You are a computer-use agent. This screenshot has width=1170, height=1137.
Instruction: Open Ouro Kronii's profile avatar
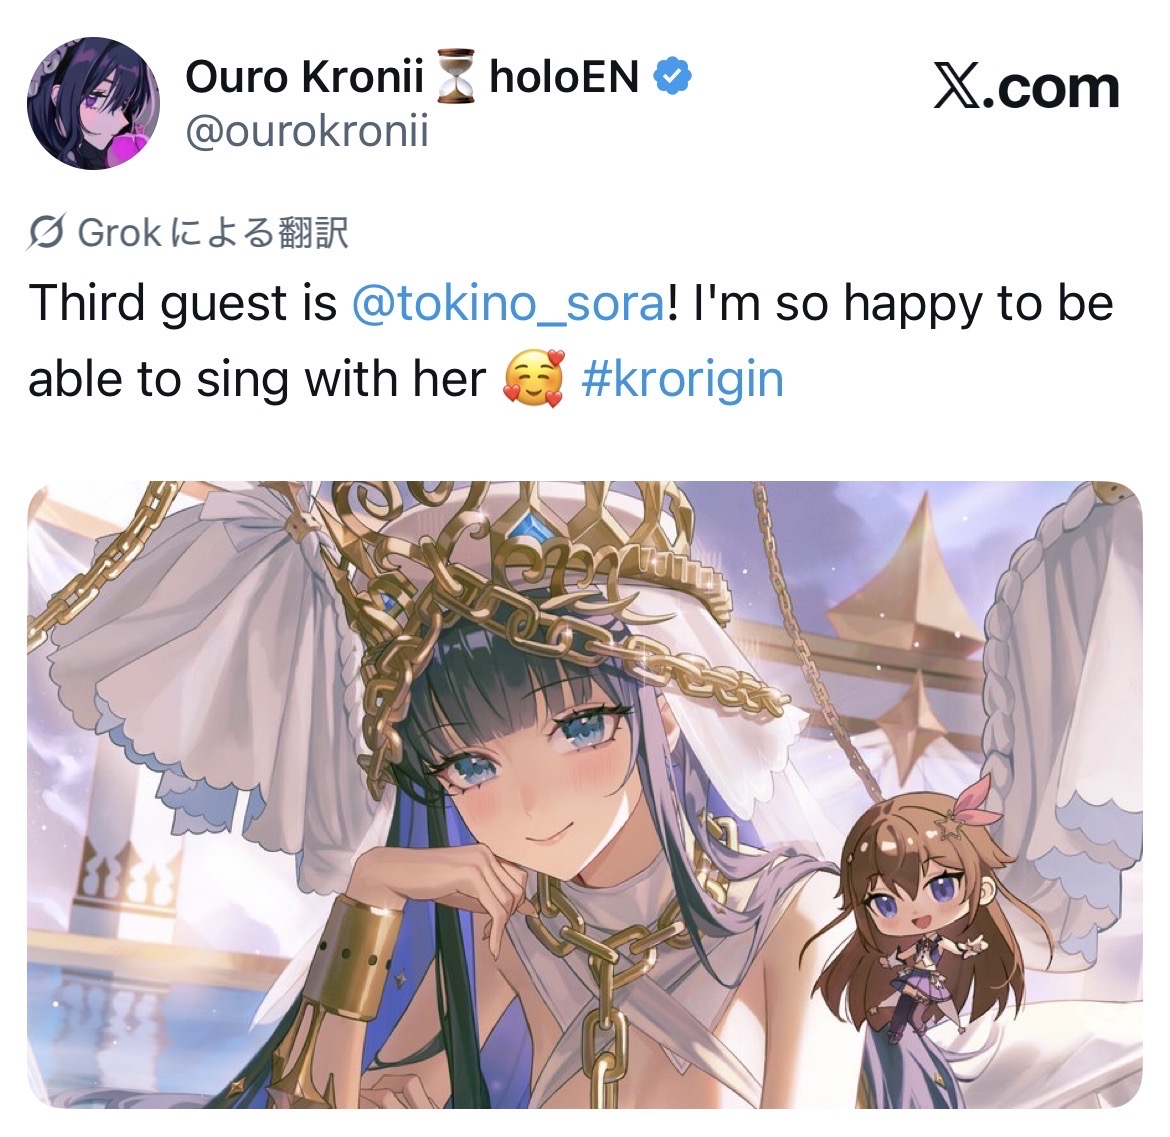[93, 104]
